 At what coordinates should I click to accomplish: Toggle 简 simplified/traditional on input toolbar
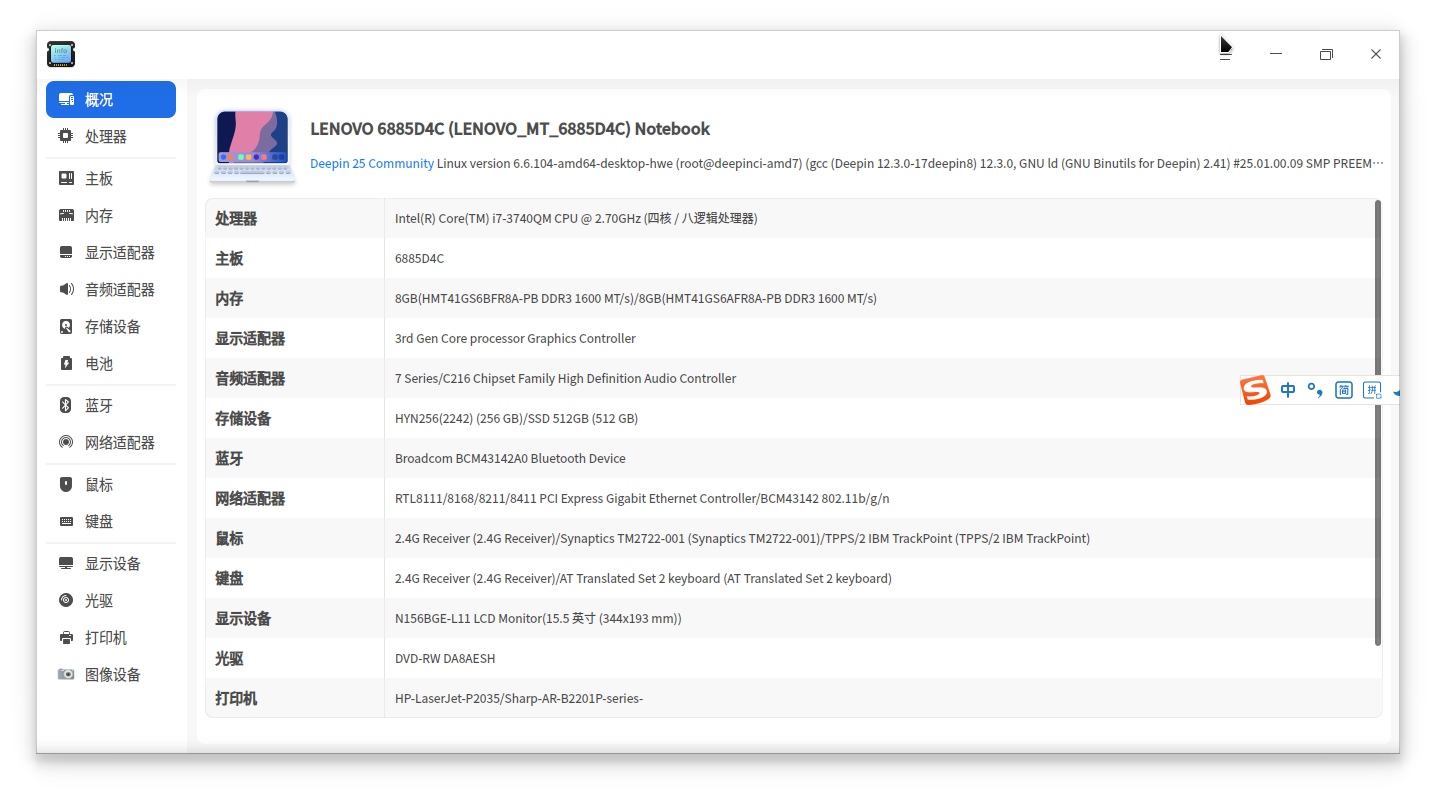tap(1344, 390)
